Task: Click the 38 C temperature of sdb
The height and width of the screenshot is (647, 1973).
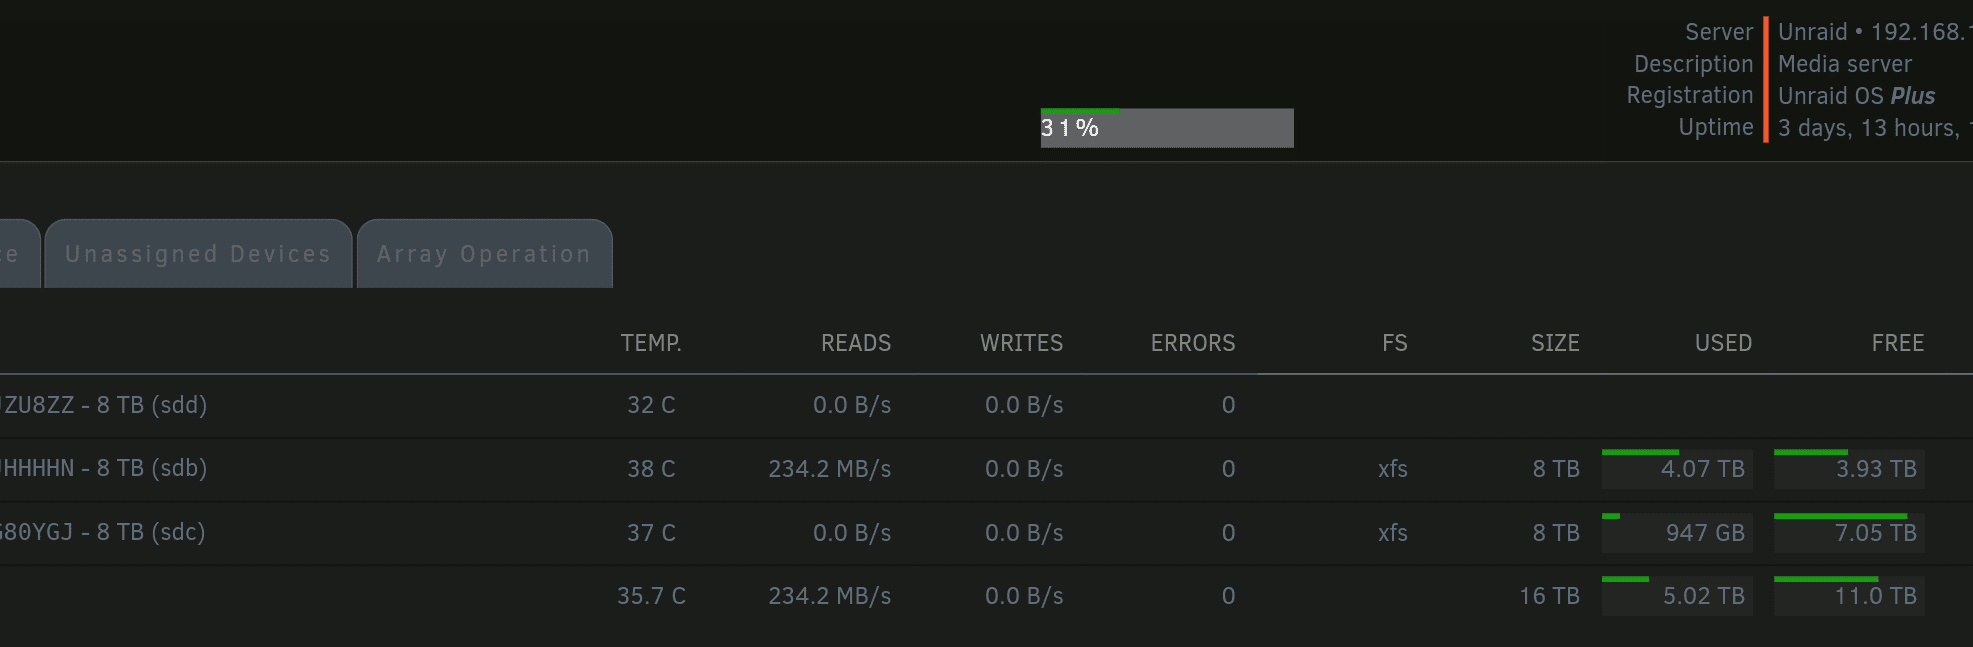Action: tap(651, 469)
